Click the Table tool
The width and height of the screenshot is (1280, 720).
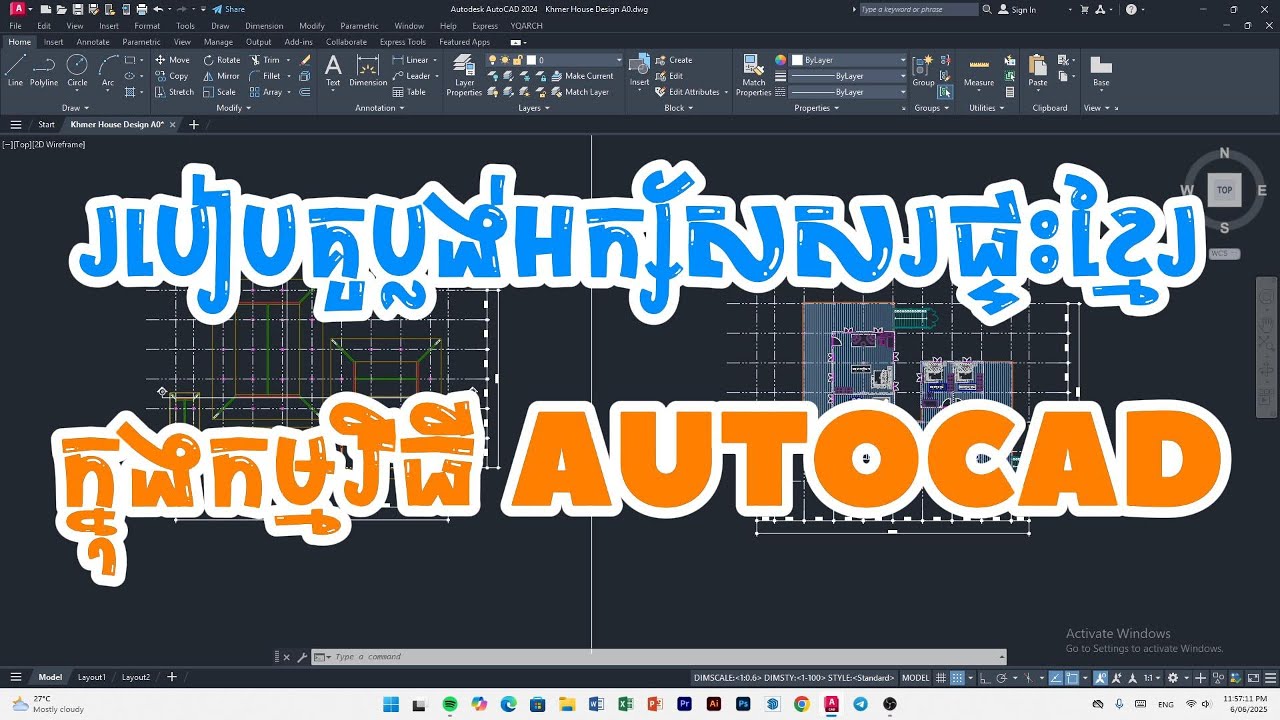click(x=409, y=92)
